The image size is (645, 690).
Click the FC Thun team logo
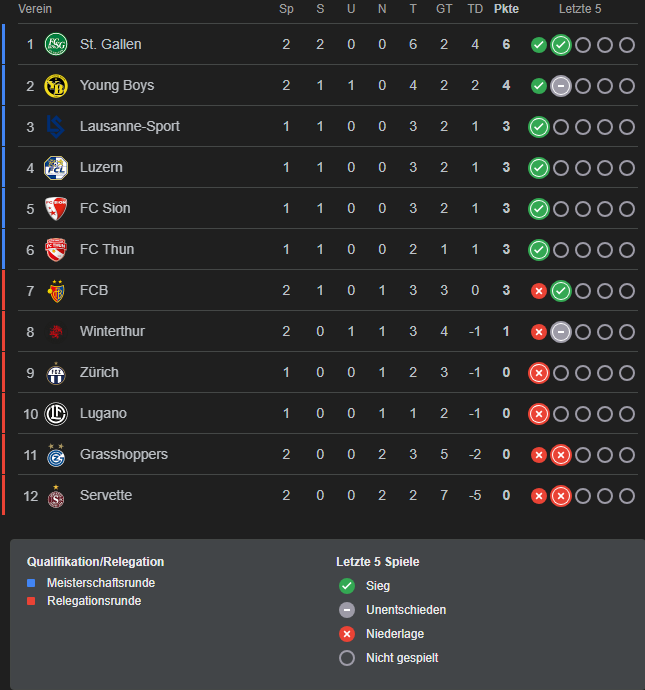tap(56, 250)
